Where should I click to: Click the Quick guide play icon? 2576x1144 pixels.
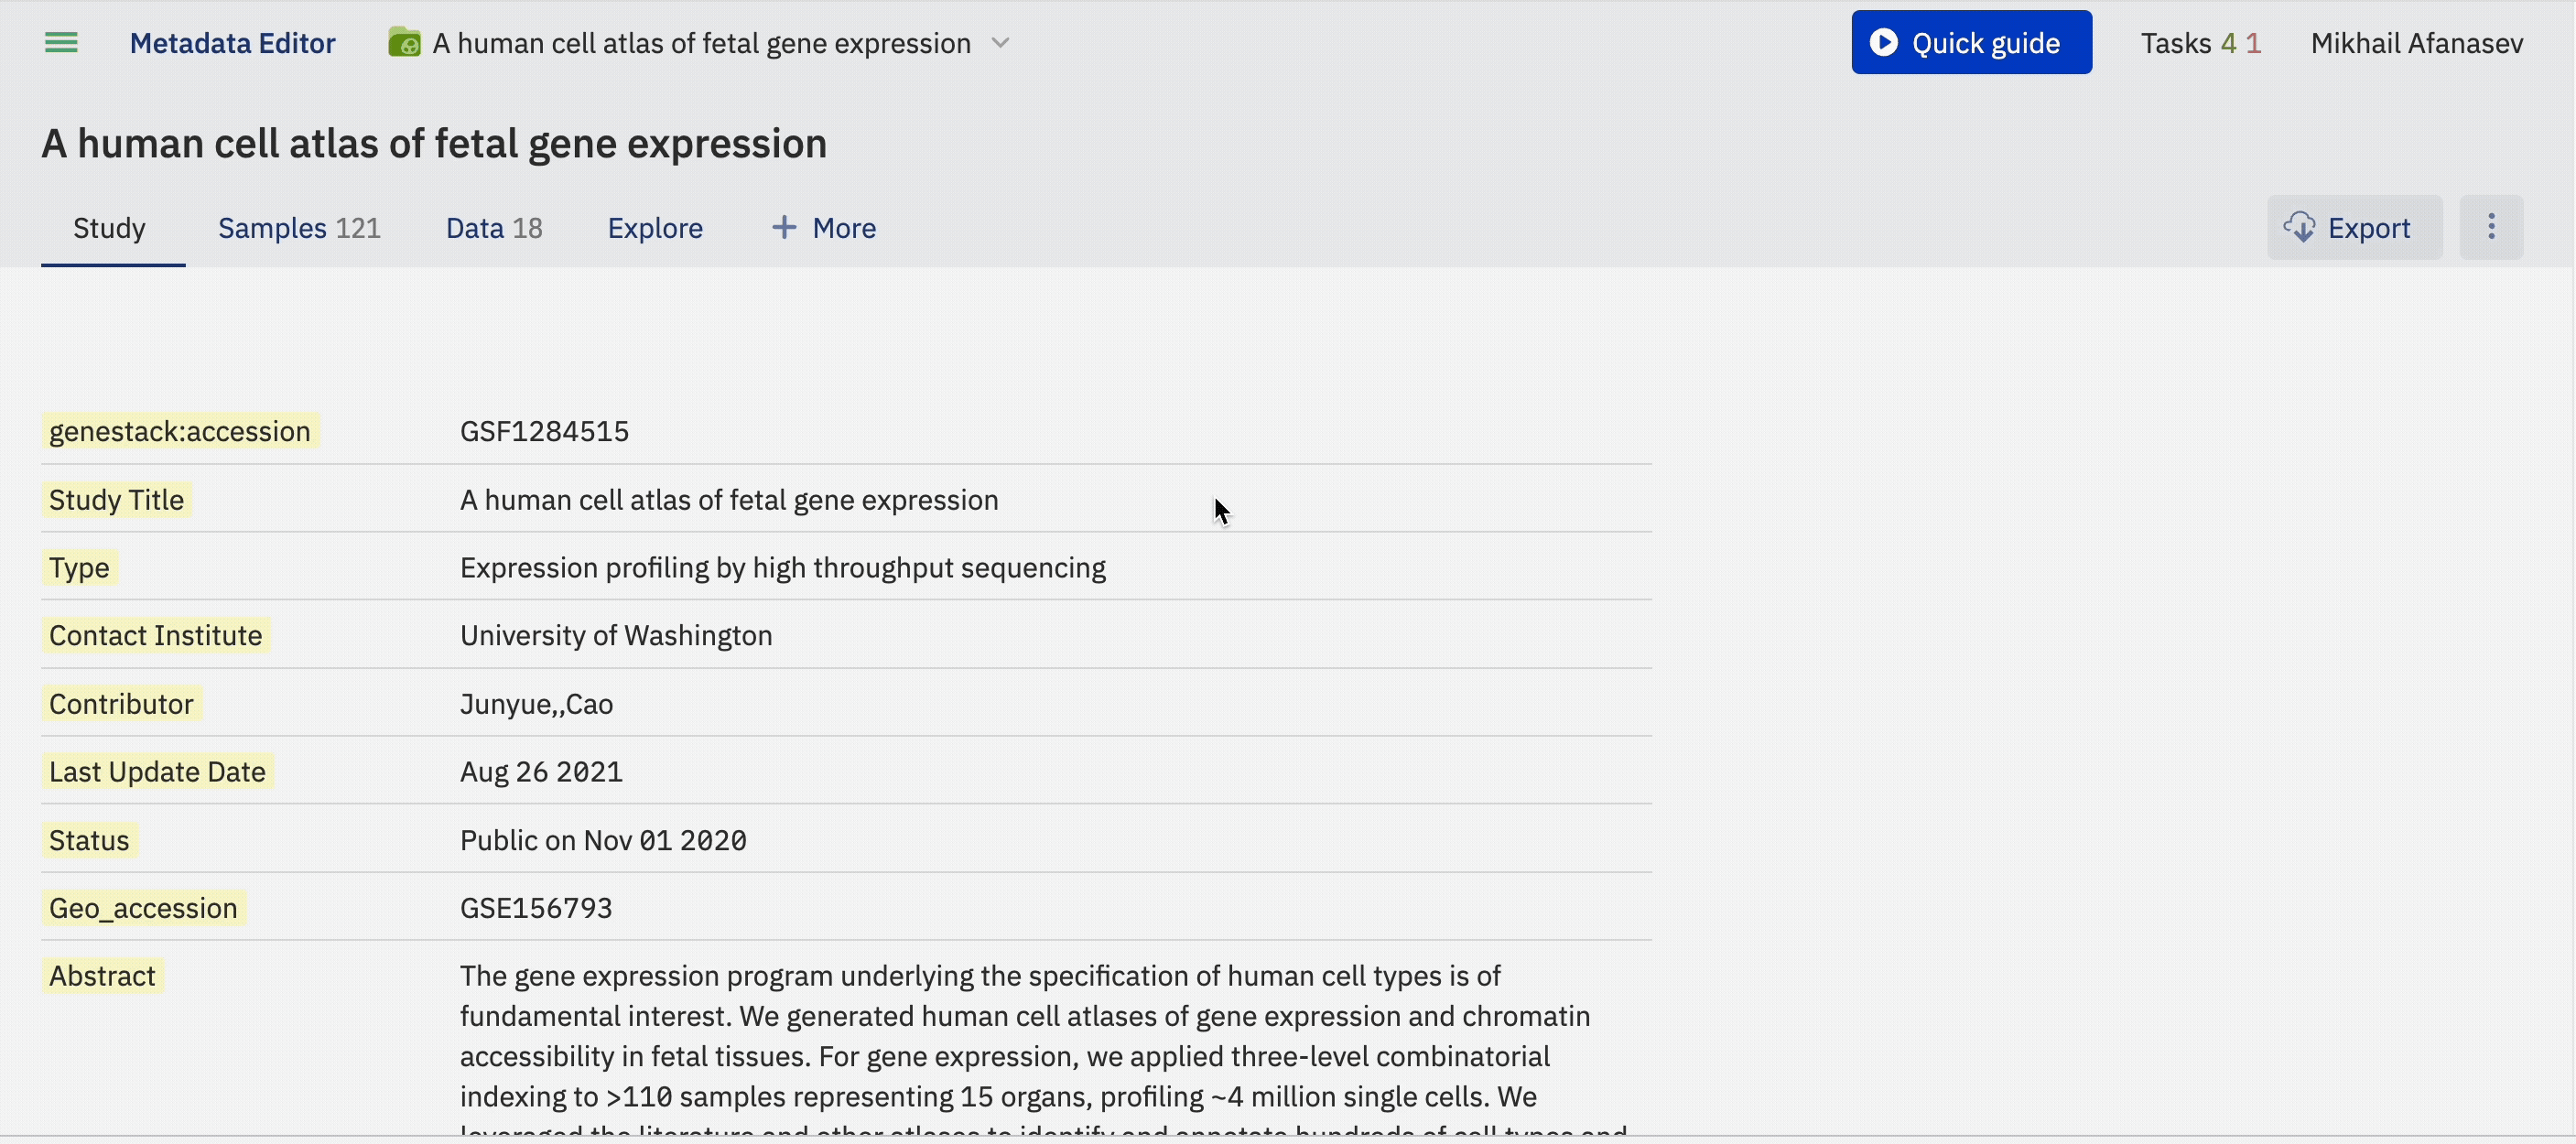coord(1884,43)
